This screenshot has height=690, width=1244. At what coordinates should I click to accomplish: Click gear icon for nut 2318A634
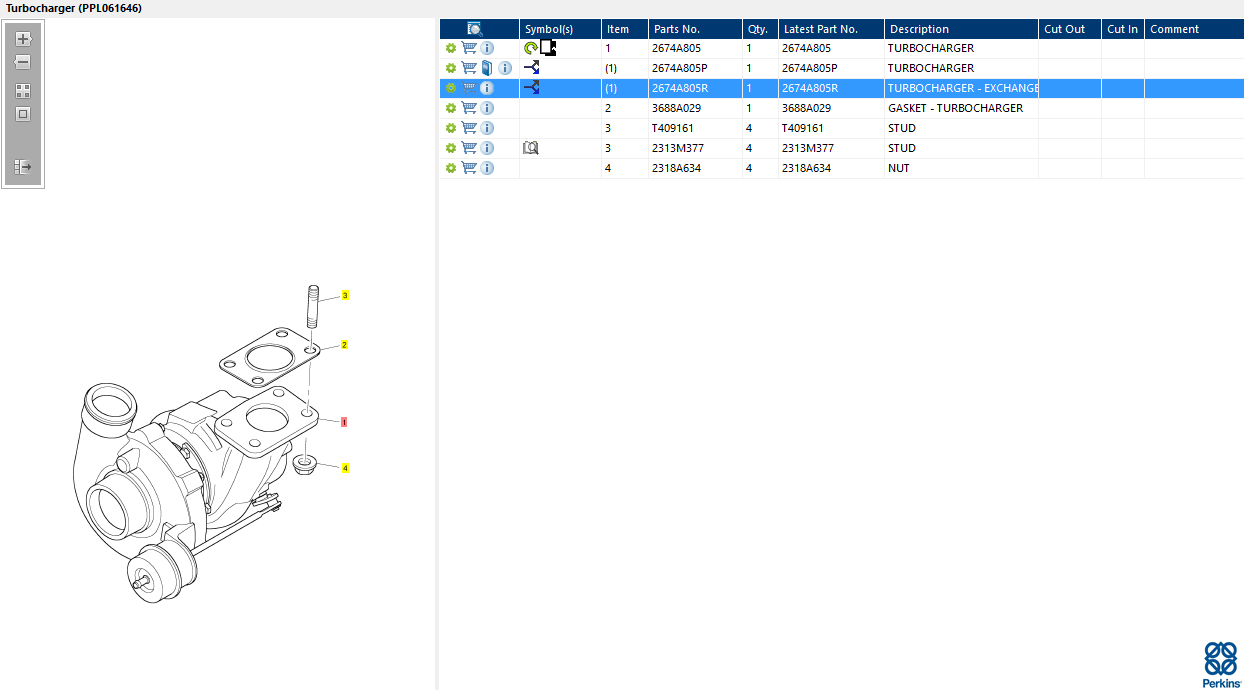click(x=451, y=168)
